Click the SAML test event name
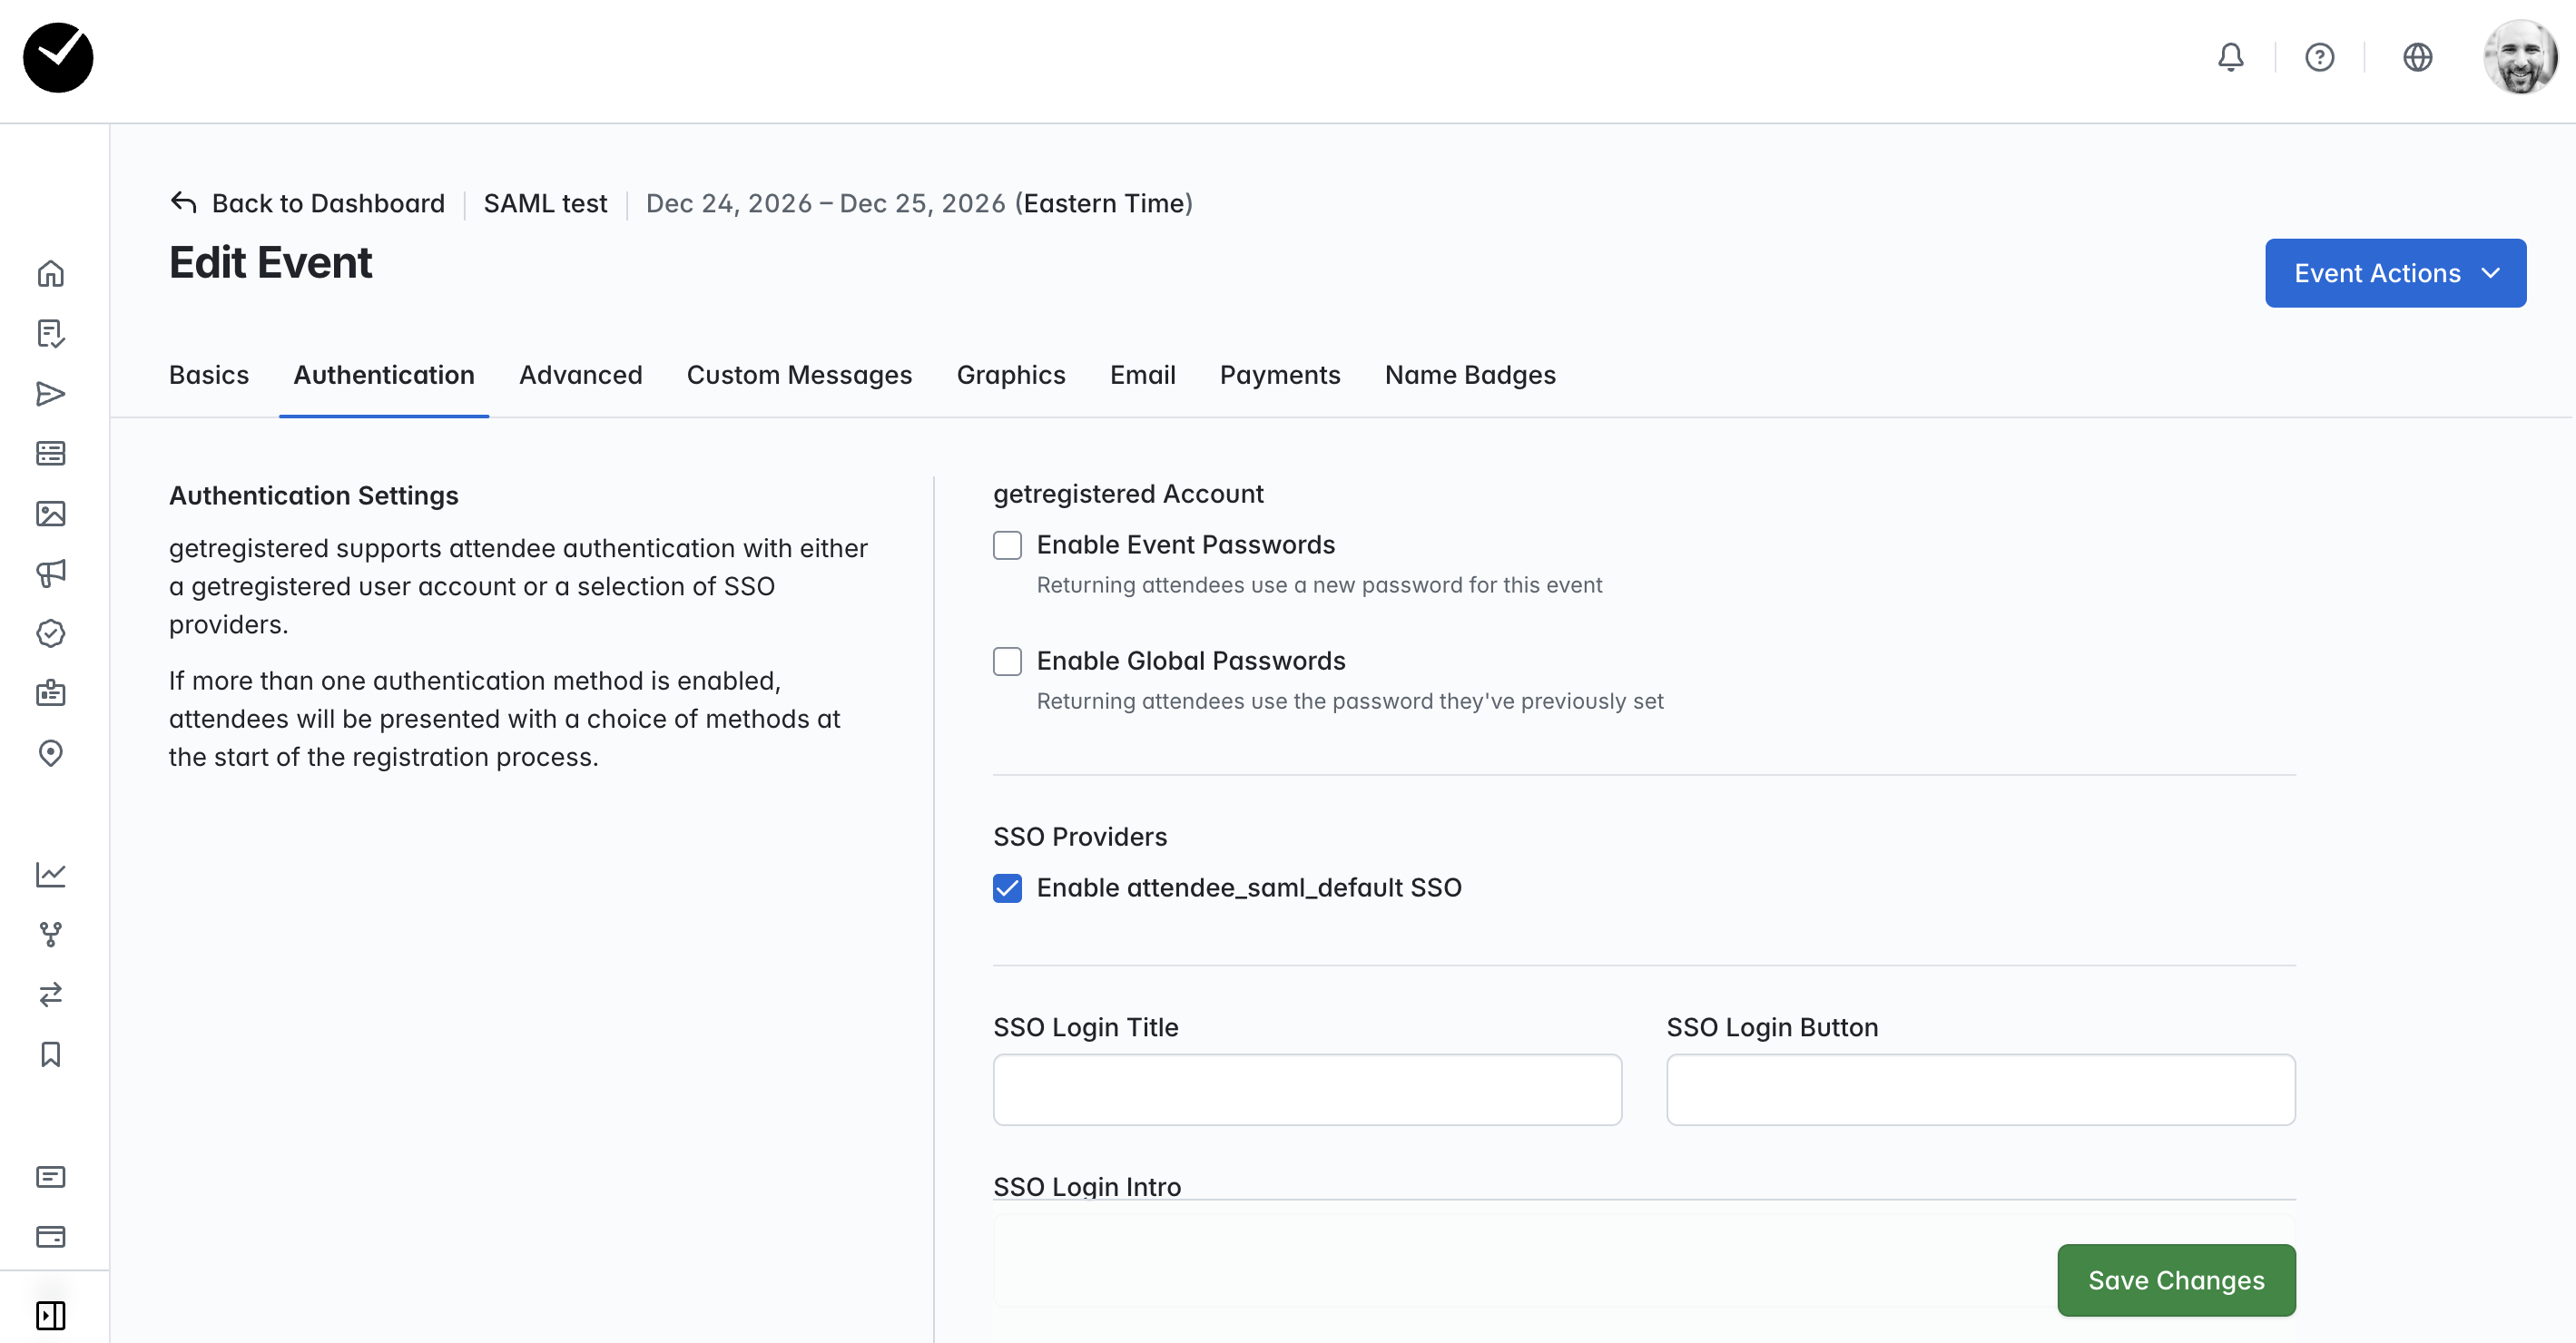 coord(545,203)
